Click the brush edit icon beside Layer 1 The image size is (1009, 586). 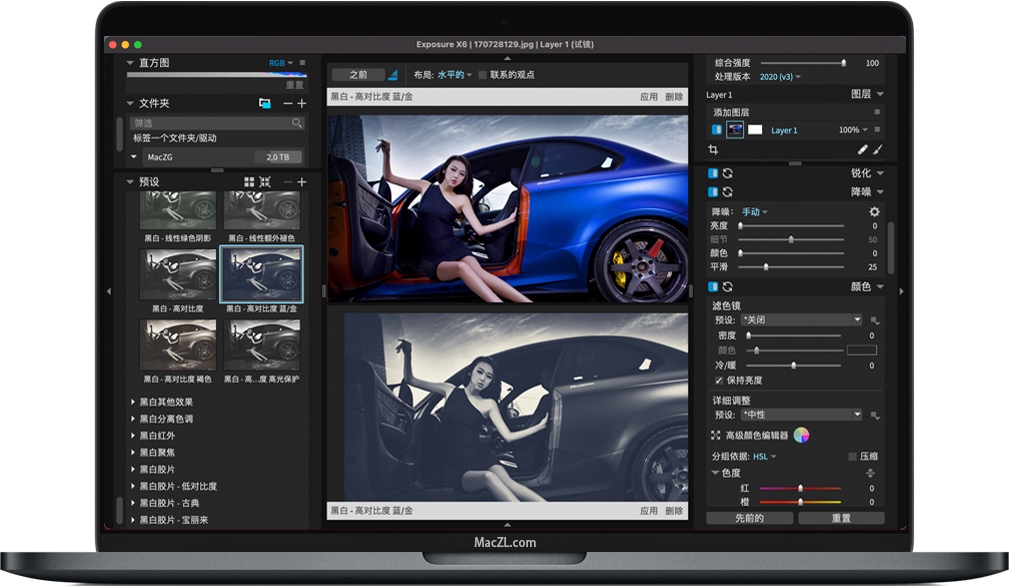click(x=877, y=150)
